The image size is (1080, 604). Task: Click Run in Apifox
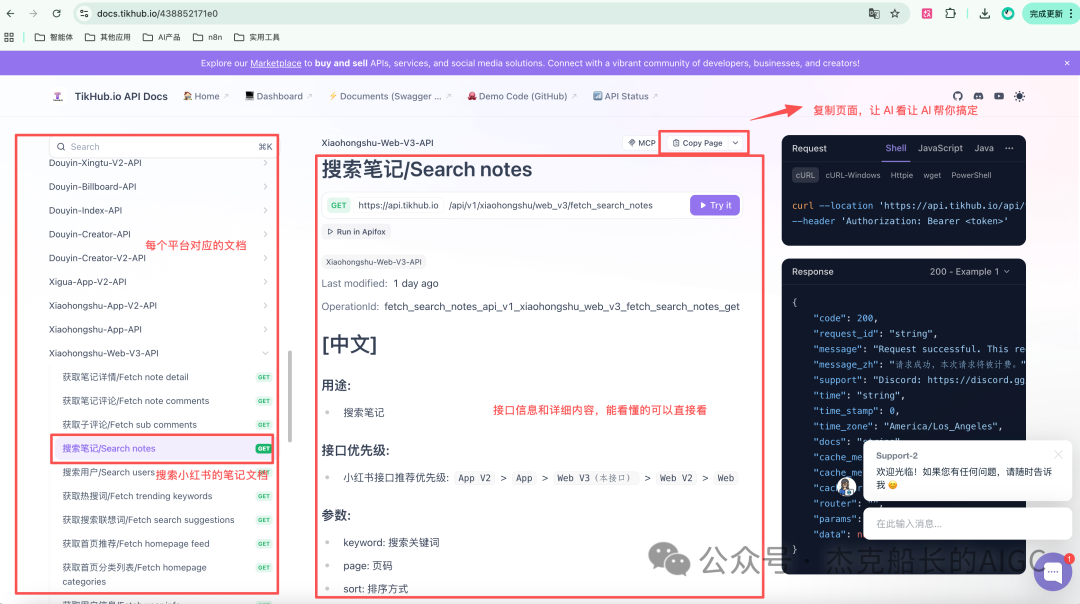pyautogui.click(x=356, y=232)
